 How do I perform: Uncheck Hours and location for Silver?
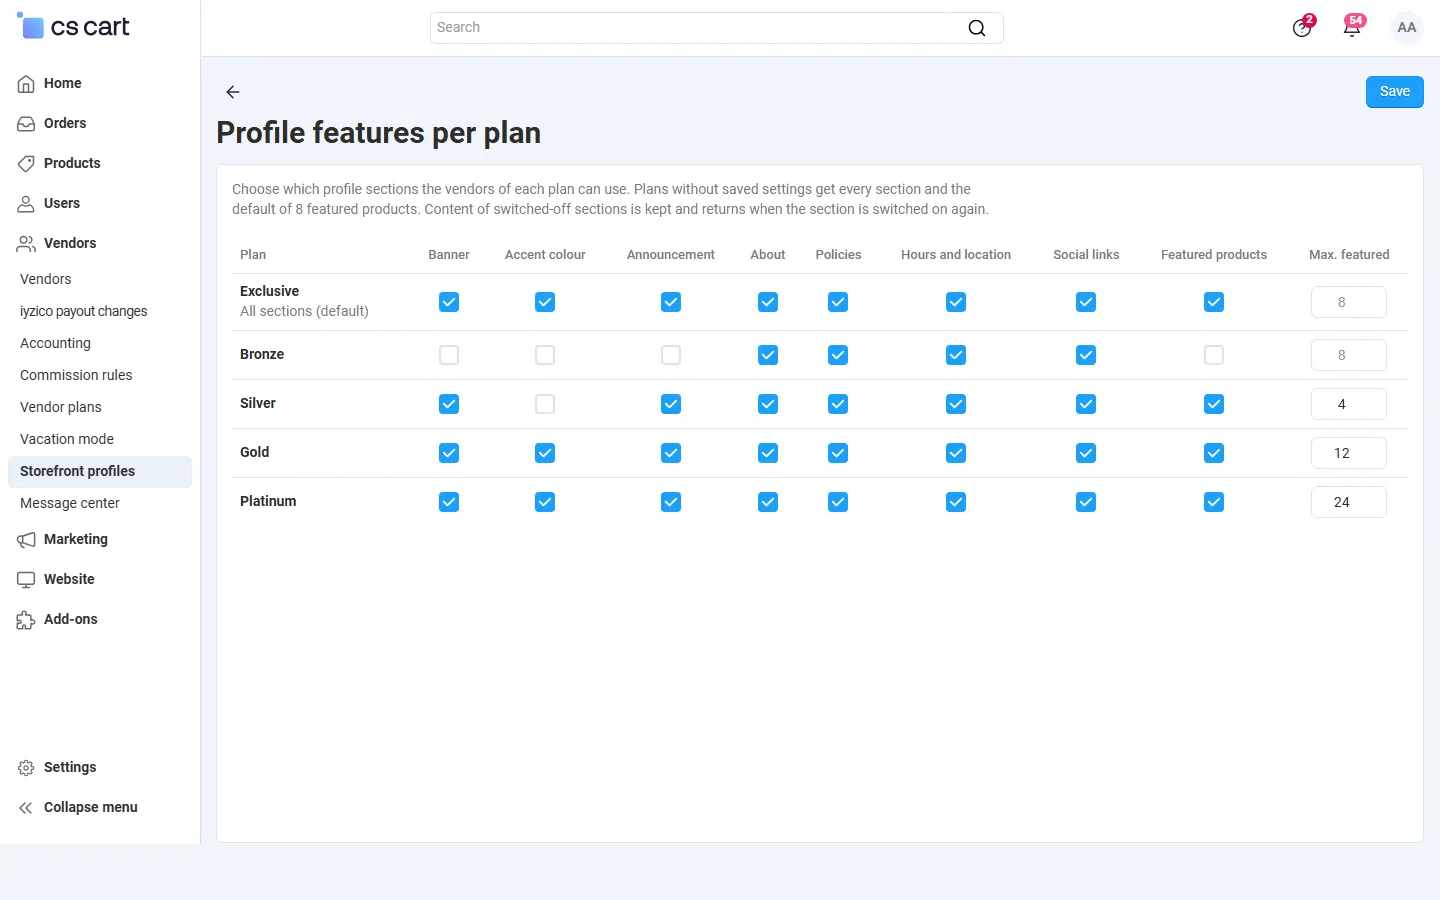(x=956, y=404)
